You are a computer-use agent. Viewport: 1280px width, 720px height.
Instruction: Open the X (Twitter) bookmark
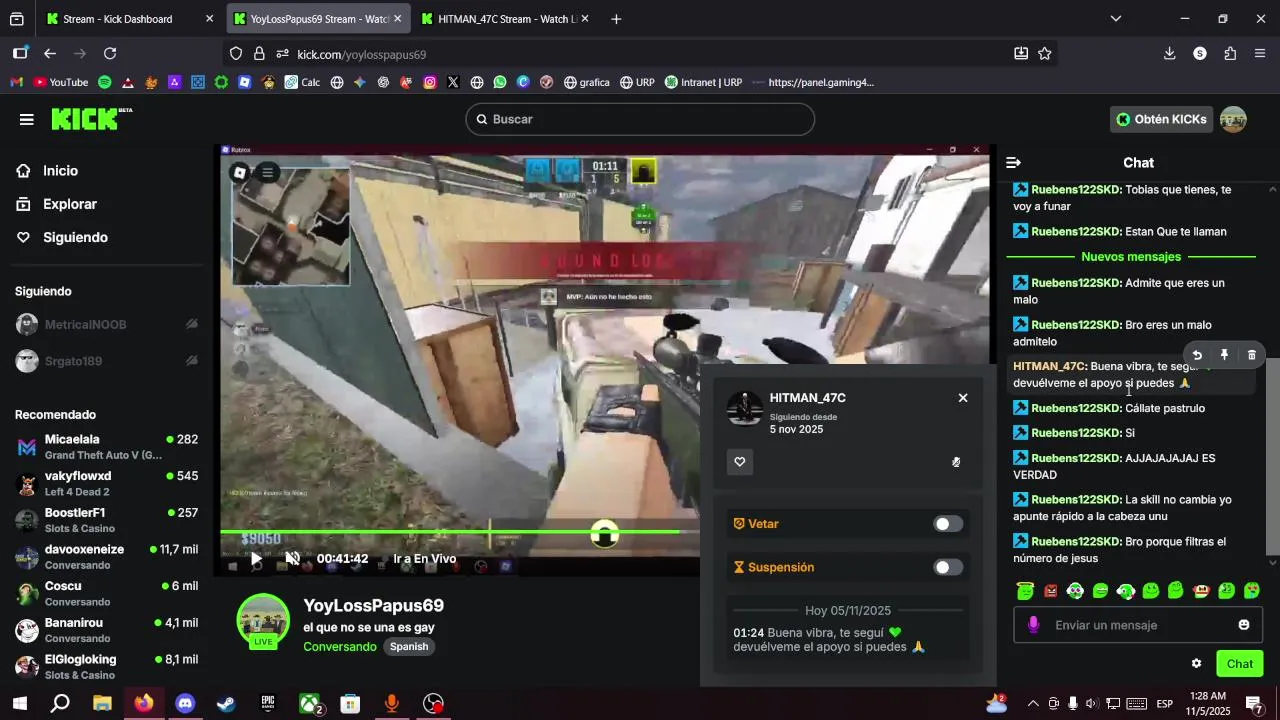(x=453, y=82)
